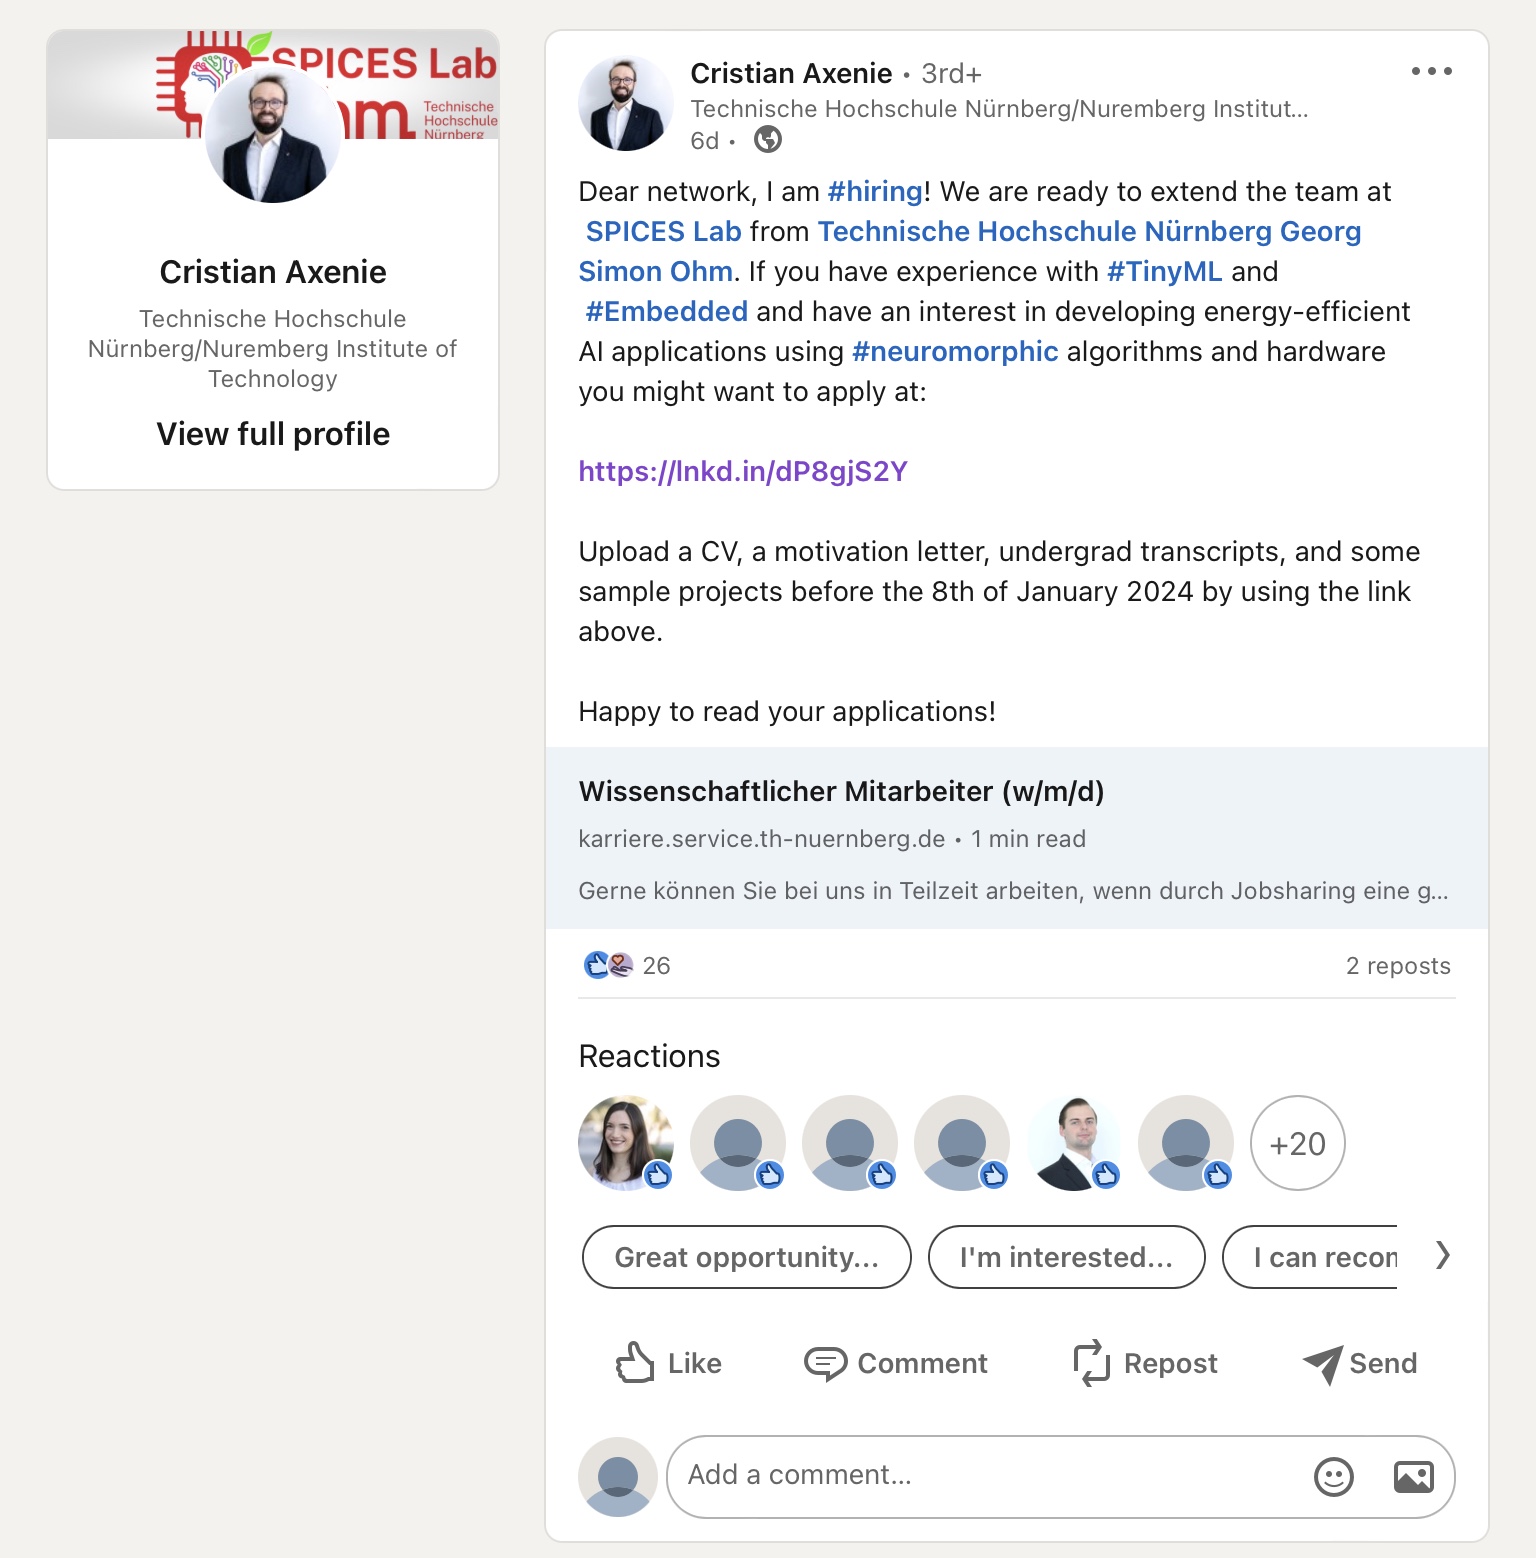Click Cristian Axenie name in sidebar card
This screenshot has width=1536, height=1558.
pos(273,272)
